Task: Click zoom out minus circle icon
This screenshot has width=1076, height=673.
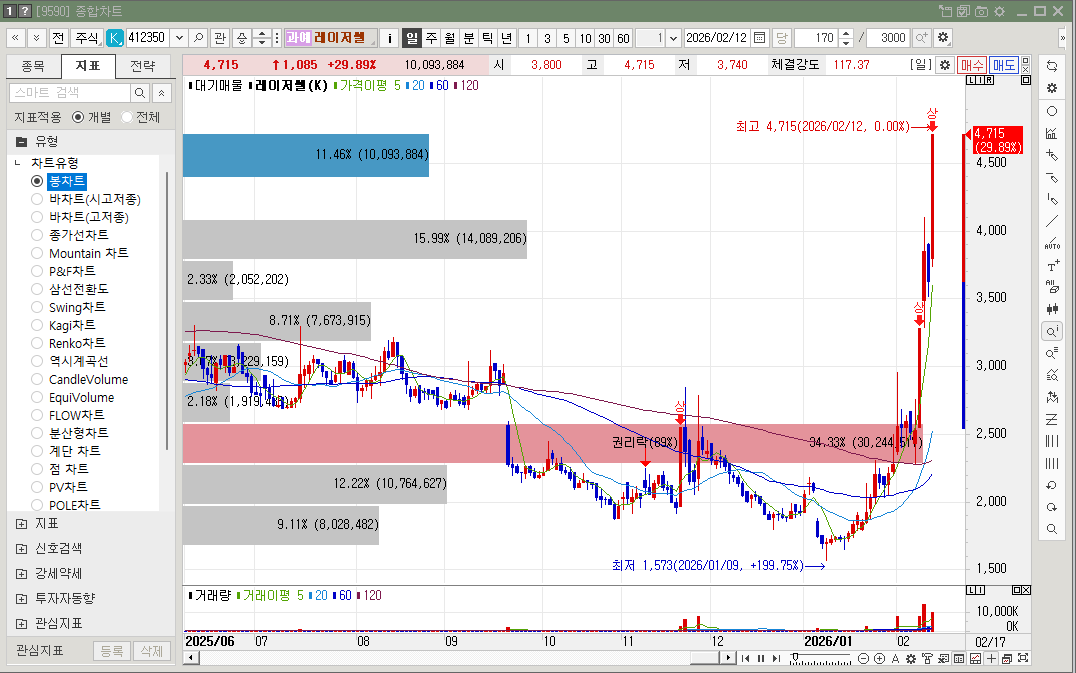Action: (x=863, y=659)
